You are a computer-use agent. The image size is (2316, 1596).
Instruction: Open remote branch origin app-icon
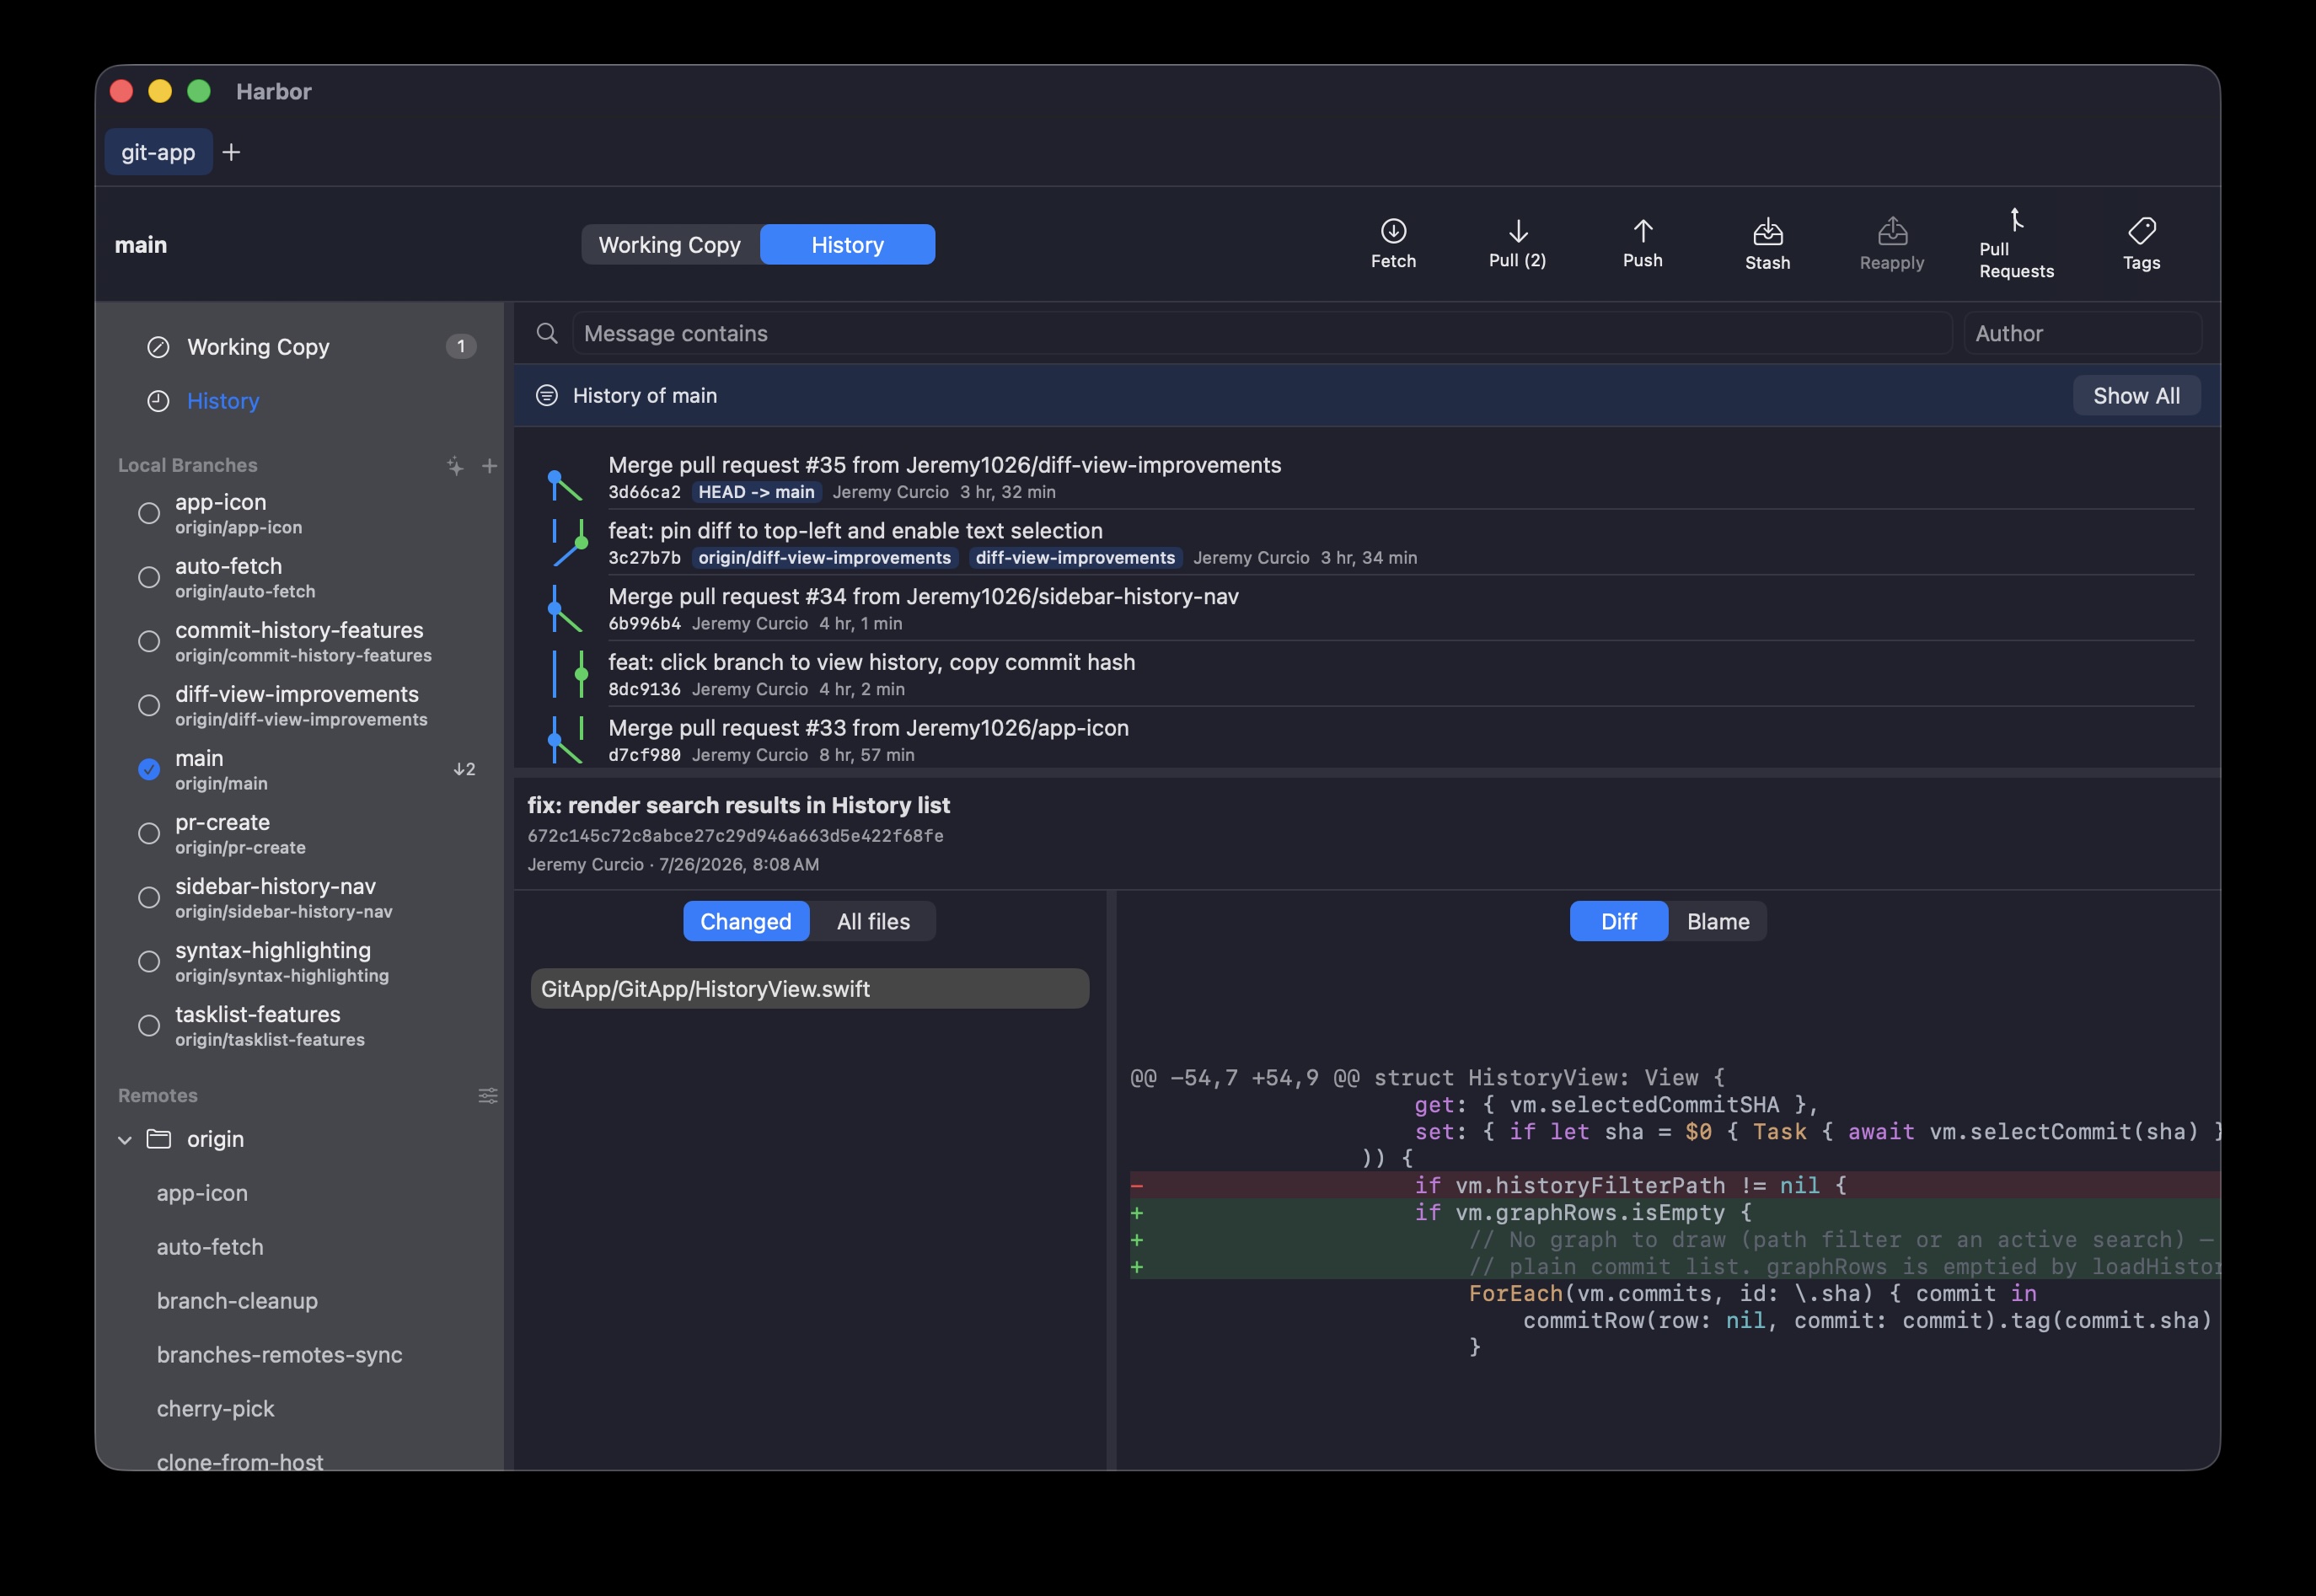click(202, 1193)
